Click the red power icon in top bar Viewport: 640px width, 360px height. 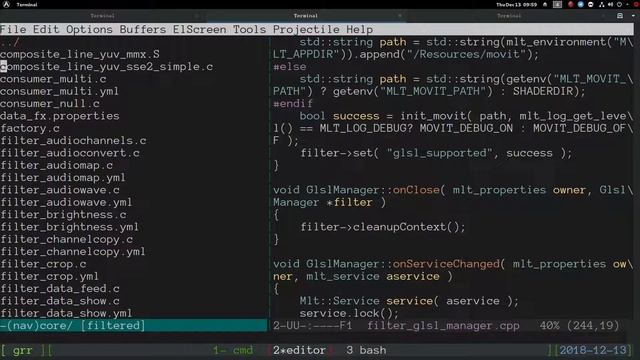click(636, 4)
